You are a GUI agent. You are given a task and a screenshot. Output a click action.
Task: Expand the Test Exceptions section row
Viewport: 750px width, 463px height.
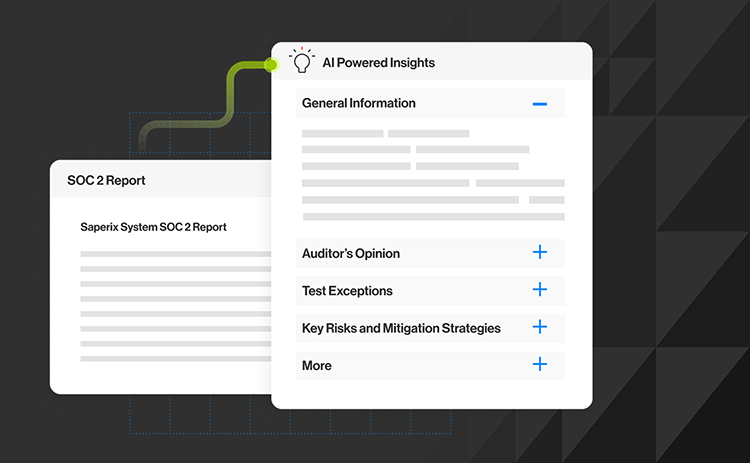347,291
